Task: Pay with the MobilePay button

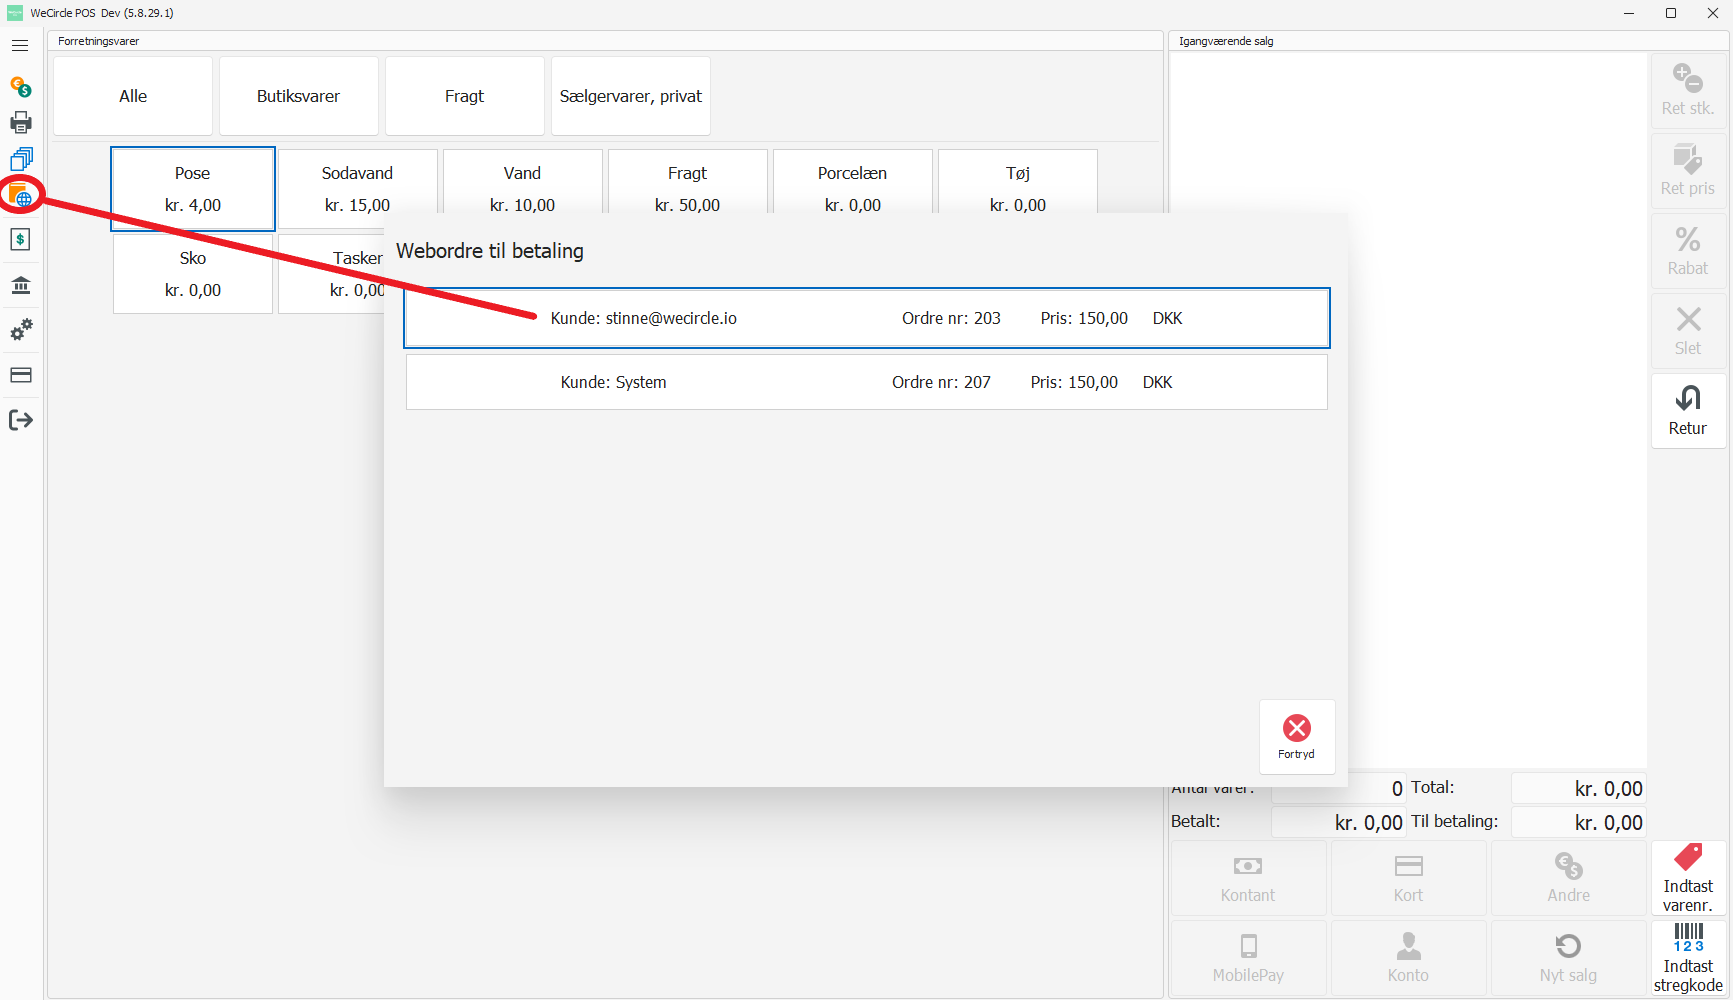Action: [x=1248, y=958]
